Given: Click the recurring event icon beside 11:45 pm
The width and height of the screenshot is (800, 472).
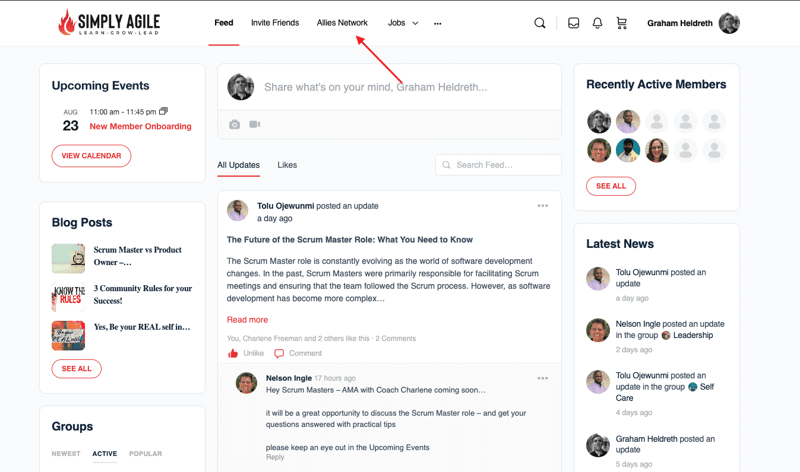Looking at the screenshot, I should tap(163, 111).
